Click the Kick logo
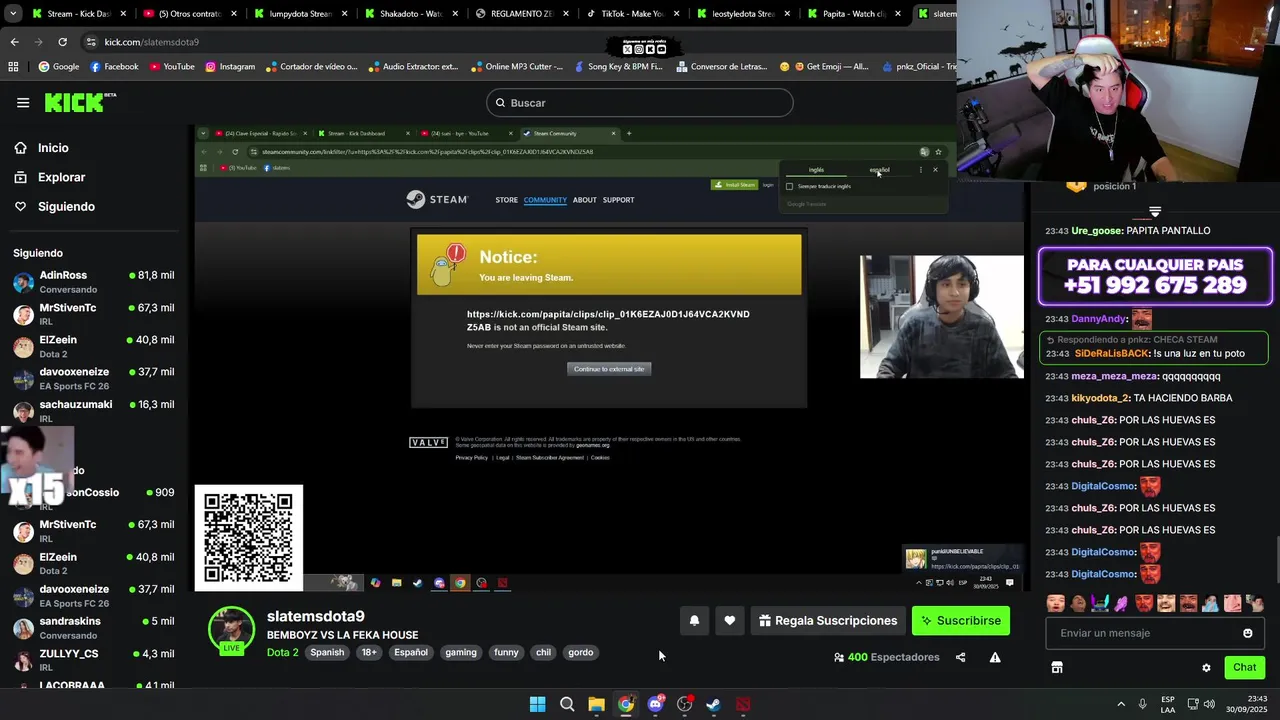This screenshot has height=720, width=1280. pyautogui.click(x=80, y=102)
